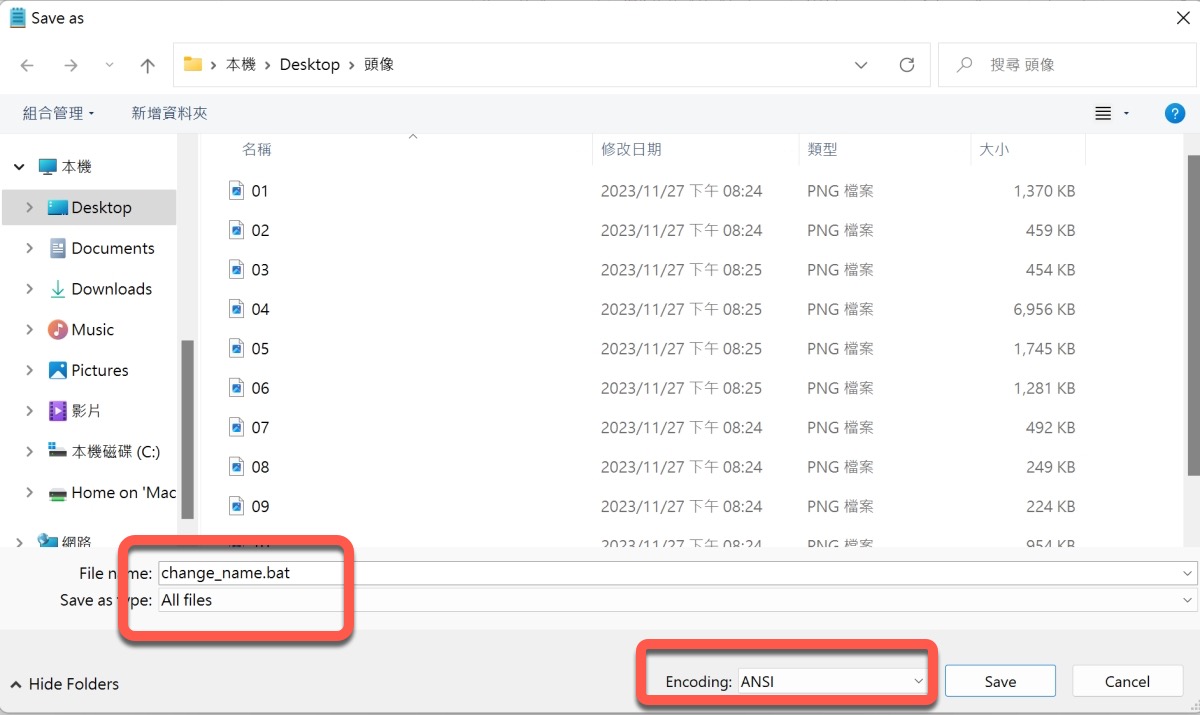Screen dimensions: 1200x715
Task: Select 本機 in the address breadcrumb
Action: click(x=241, y=64)
